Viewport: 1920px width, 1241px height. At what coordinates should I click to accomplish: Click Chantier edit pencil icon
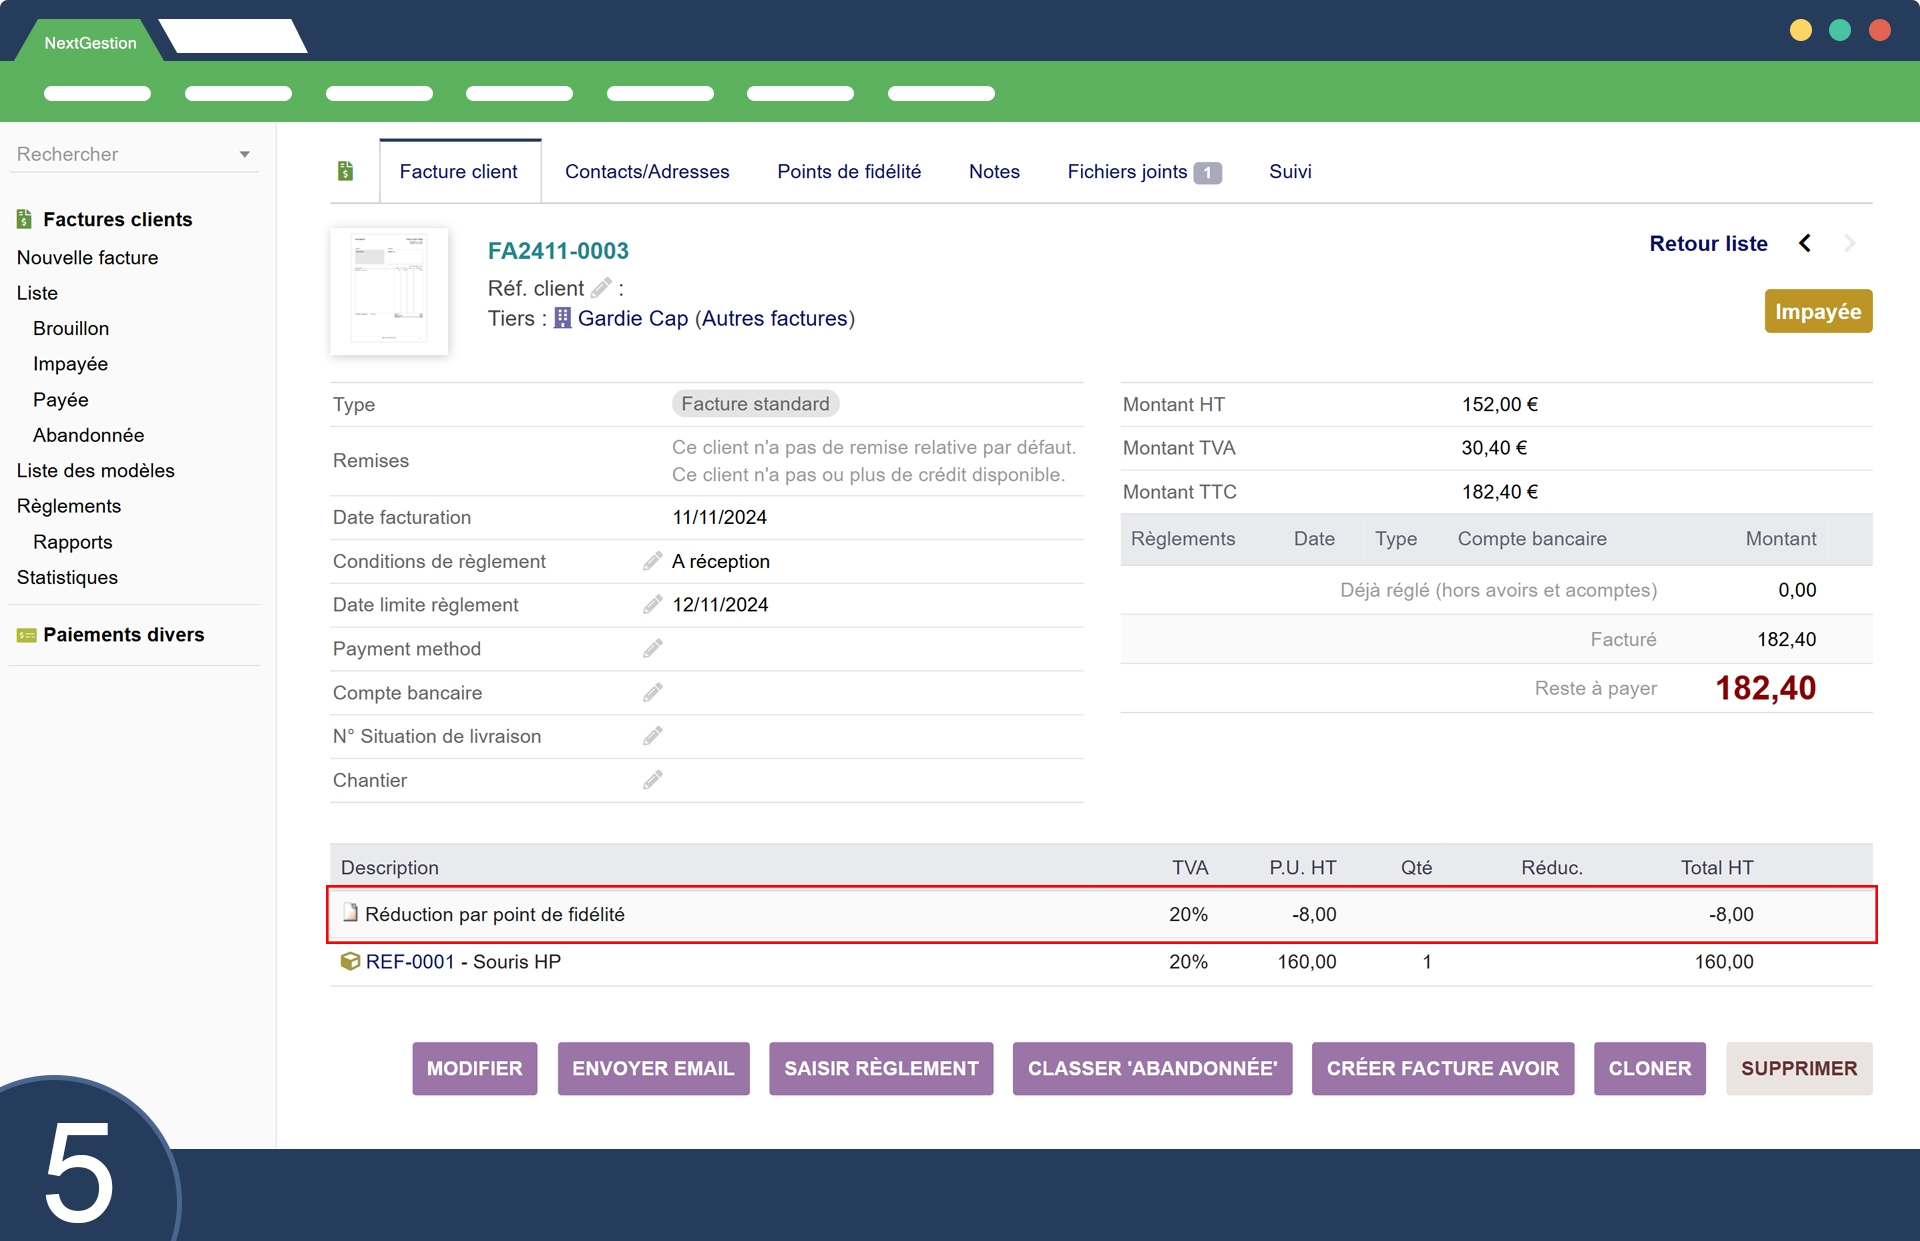click(652, 780)
